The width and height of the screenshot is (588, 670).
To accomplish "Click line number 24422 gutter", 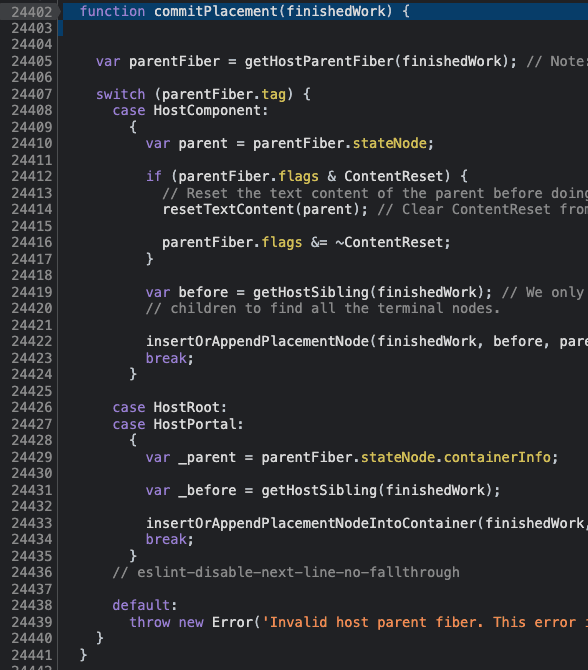I will tap(32, 341).
